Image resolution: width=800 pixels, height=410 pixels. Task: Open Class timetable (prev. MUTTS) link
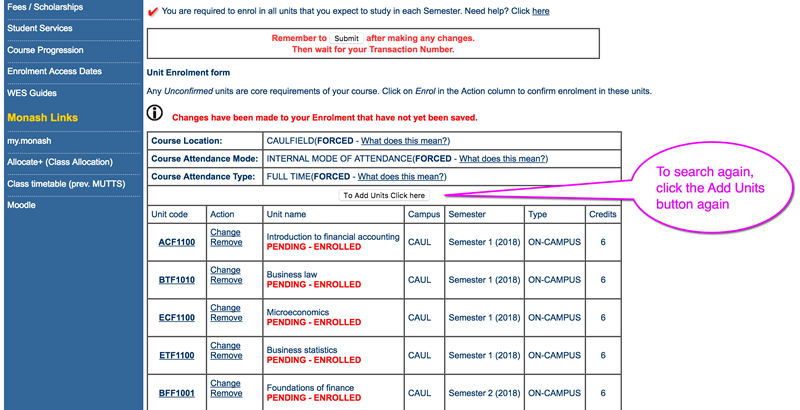[x=66, y=184]
